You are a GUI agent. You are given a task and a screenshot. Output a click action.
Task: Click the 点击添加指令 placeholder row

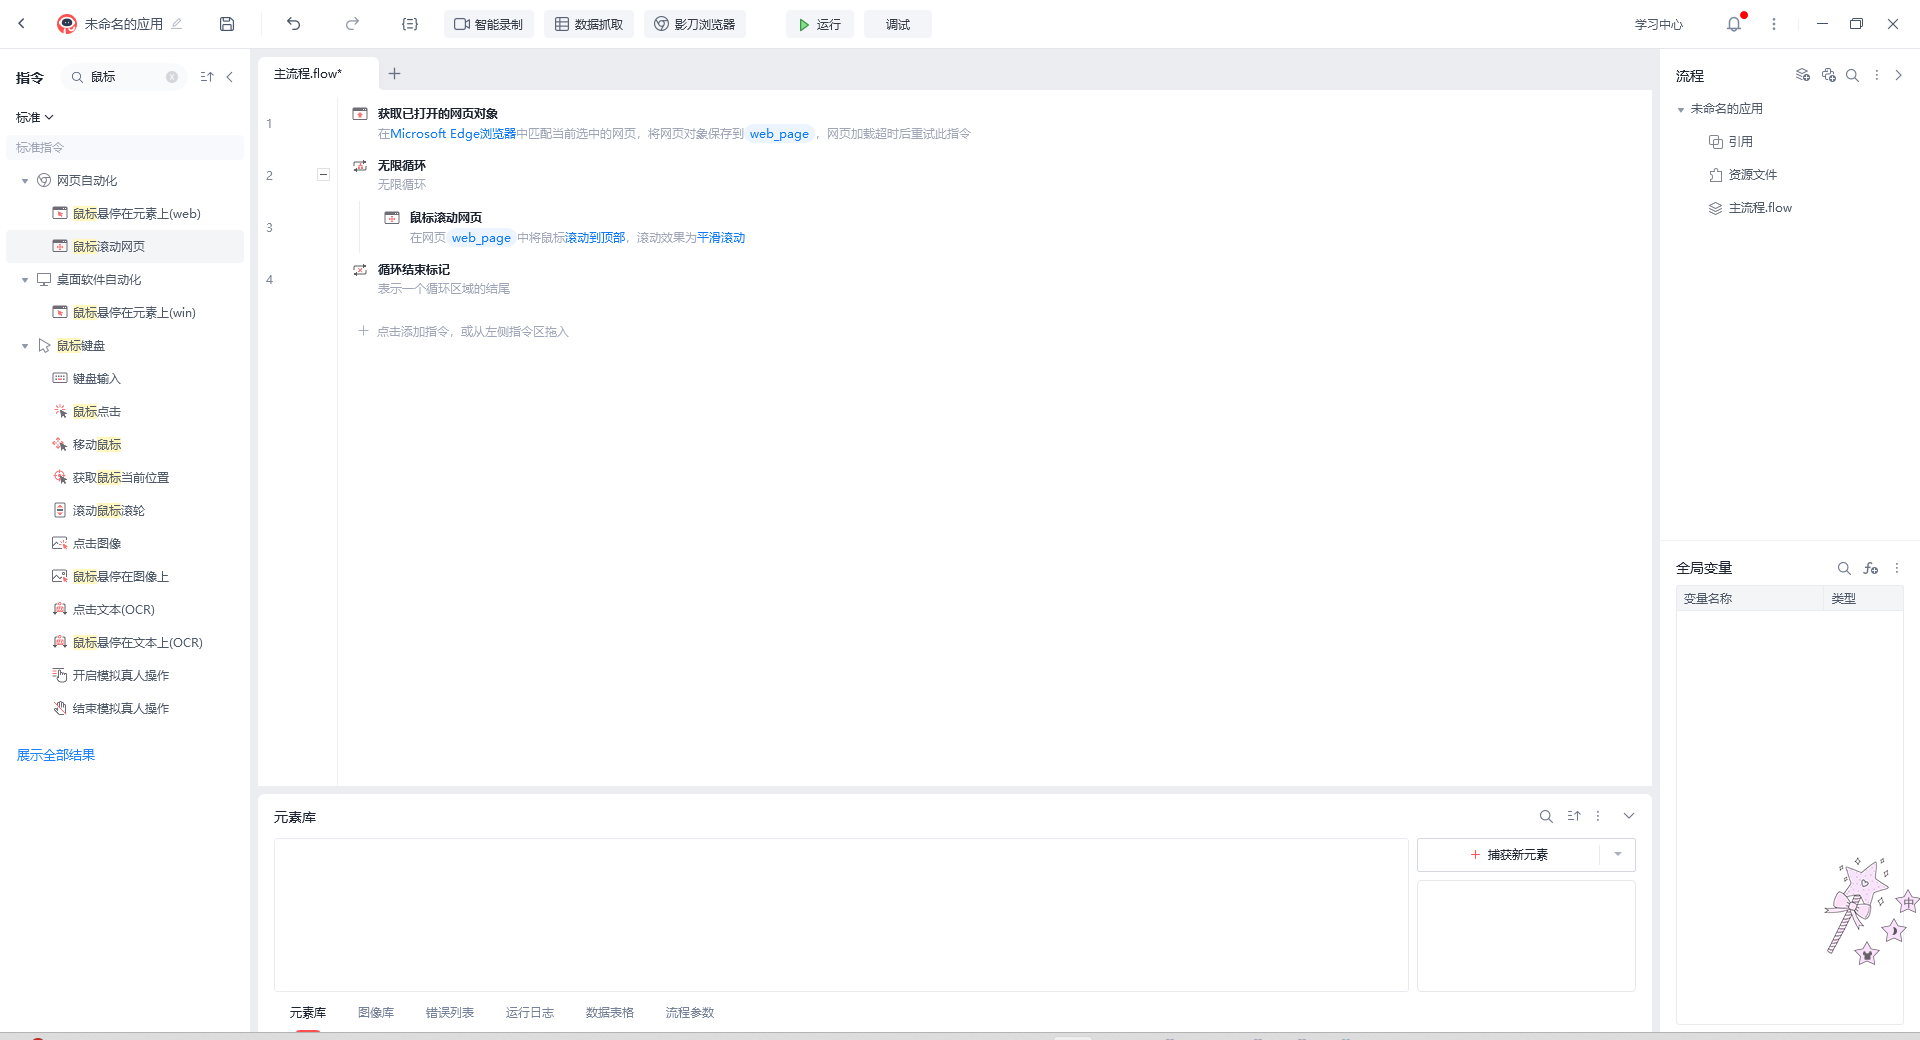(463, 332)
